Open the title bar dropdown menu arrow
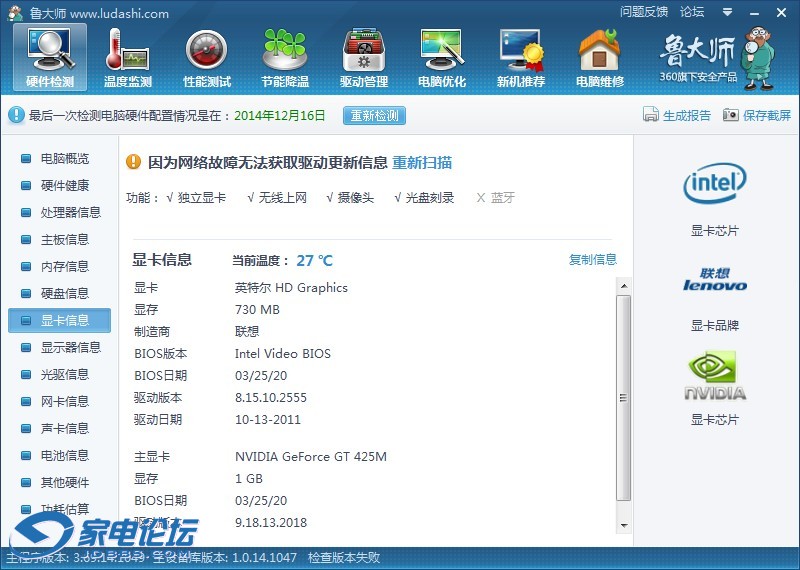 point(728,12)
